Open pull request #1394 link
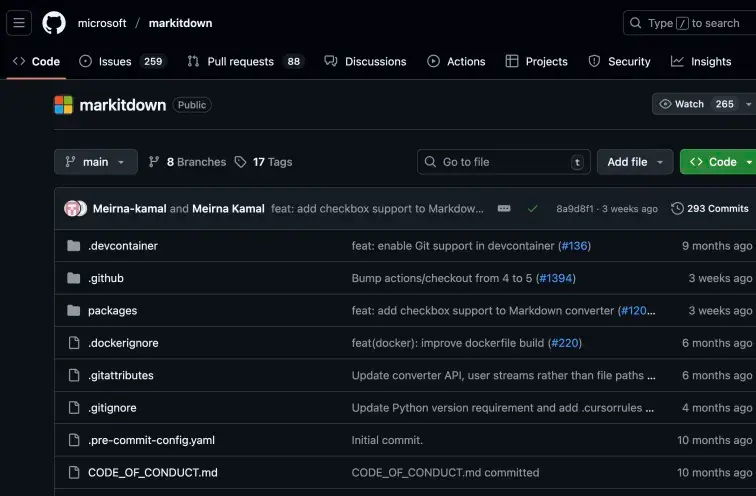The height and width of the screenshot is (496, 756). coord(556,278)
